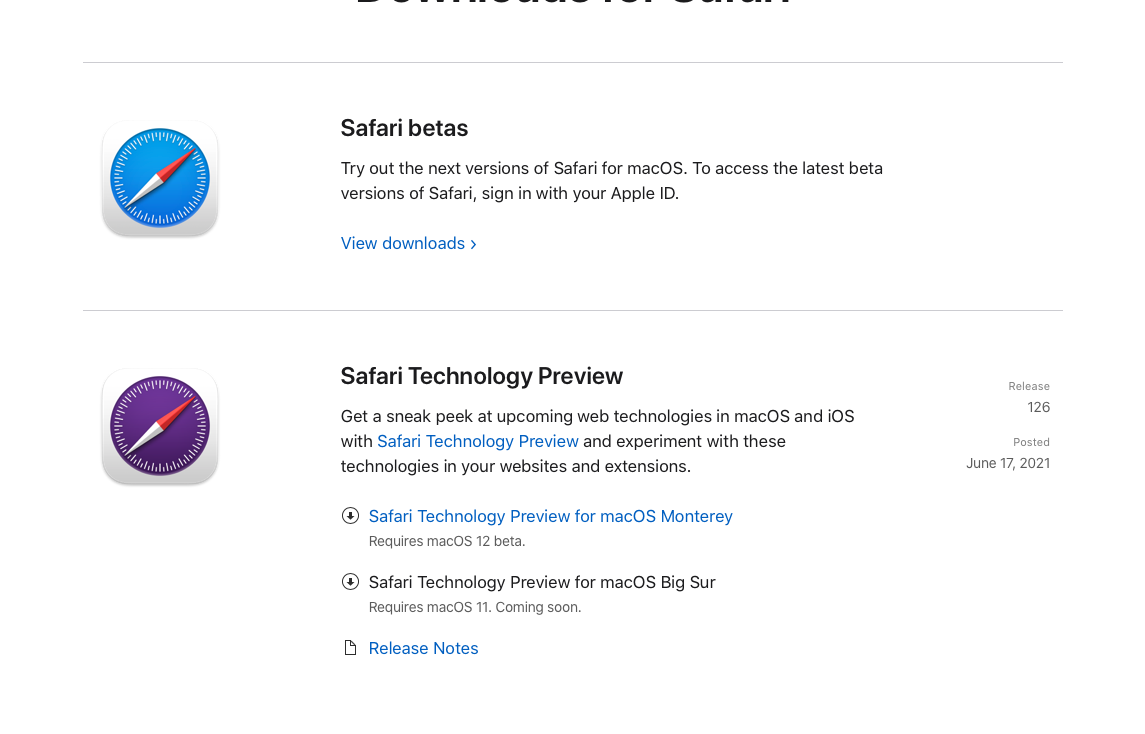This screenshot has height=734, width=1145.
Task: Select Safari Technology Preview for macOS Big Sur
Action: click(542, 582)
